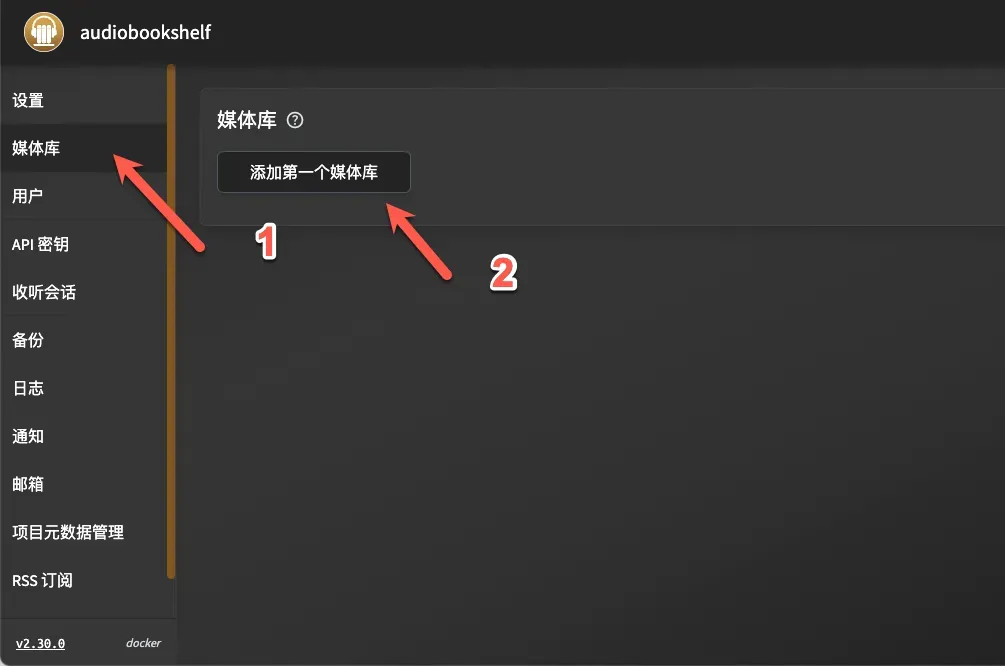Screen dimensions: 1005x666
Task: Click the v2.30.0 version link
Action: pyautogui.click(x=40, y=644)
